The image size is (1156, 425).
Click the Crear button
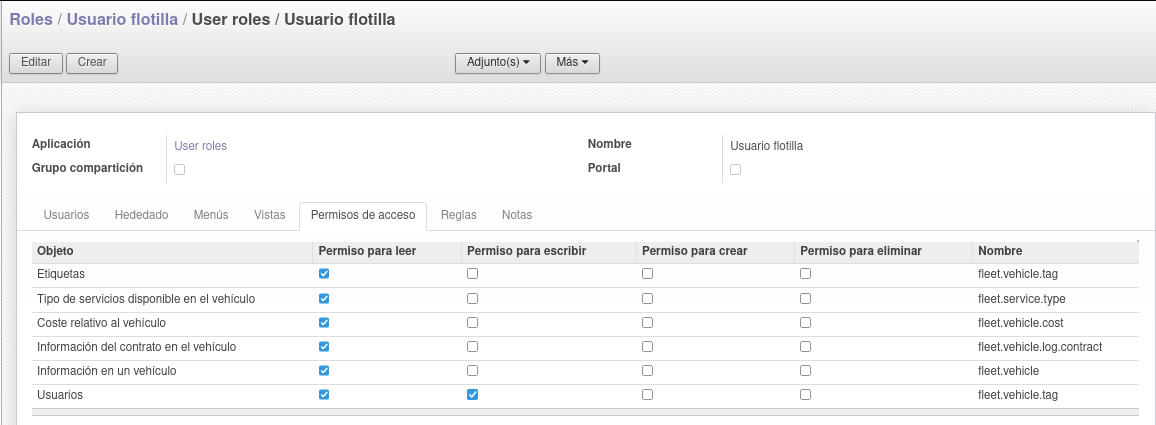tap(92, 63)
